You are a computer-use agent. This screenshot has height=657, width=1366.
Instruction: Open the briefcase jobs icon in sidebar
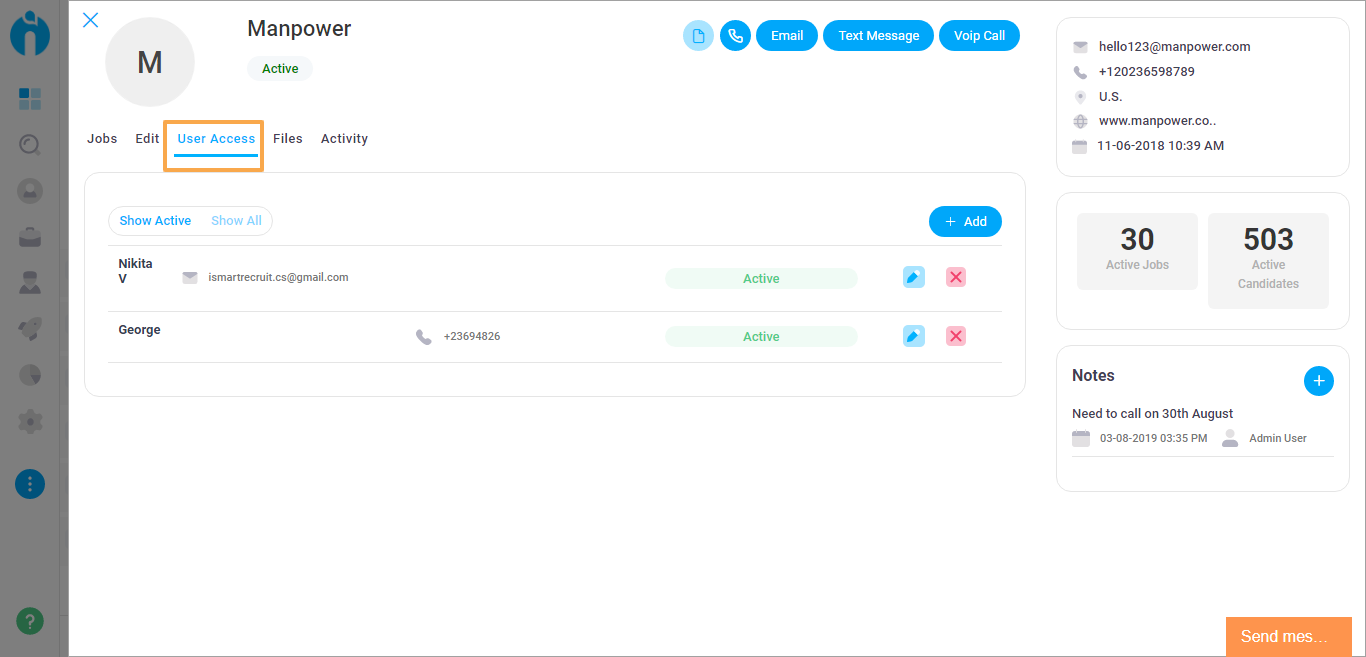(x=30, y=237)
